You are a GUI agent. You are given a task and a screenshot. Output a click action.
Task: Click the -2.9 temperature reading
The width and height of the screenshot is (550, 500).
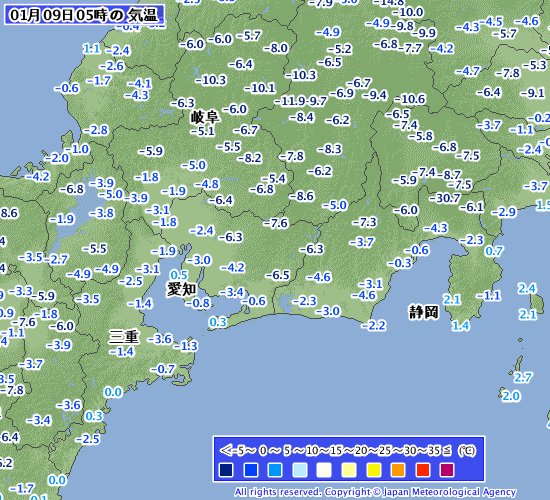tap(504, 212)
